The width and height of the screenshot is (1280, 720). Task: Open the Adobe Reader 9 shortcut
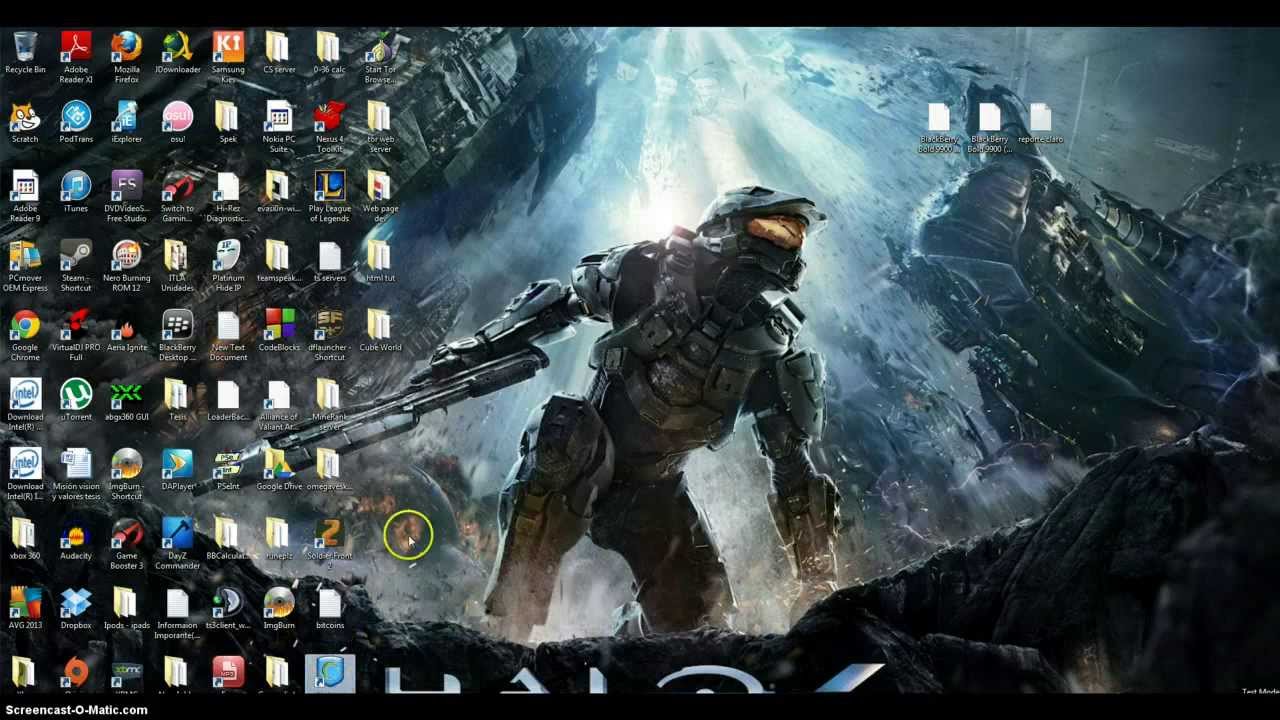[25, 196]
